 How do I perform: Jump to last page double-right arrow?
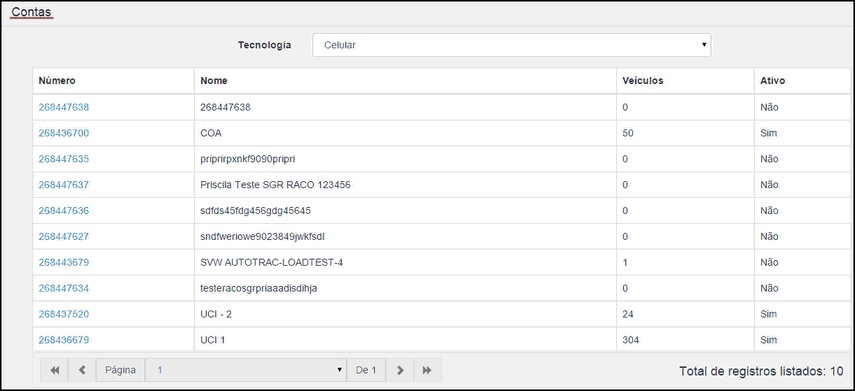[x=428, y=370]
